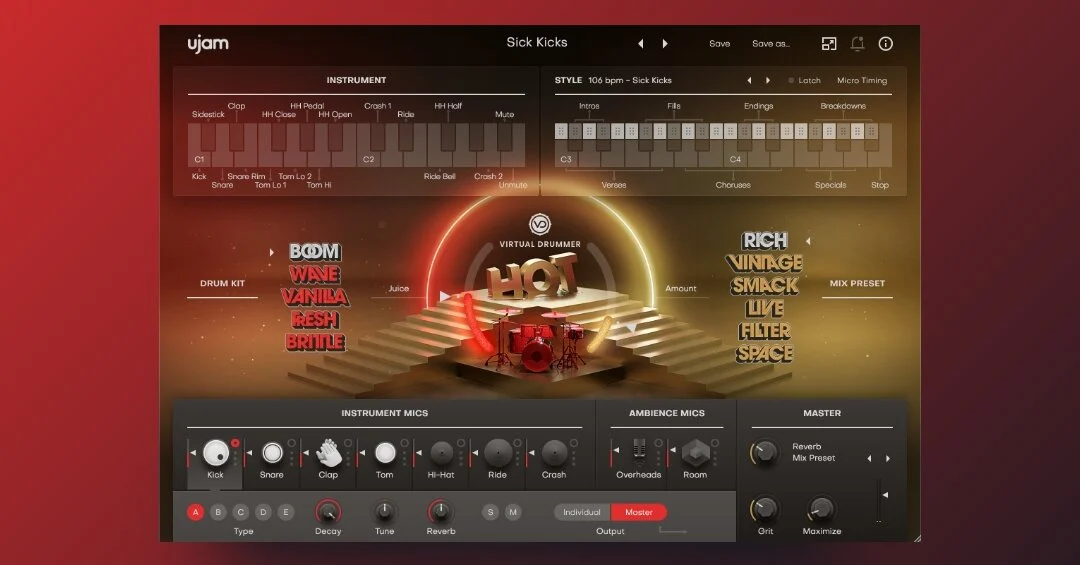Next Reverb Mix Preset arrow

tap(888, 458)
